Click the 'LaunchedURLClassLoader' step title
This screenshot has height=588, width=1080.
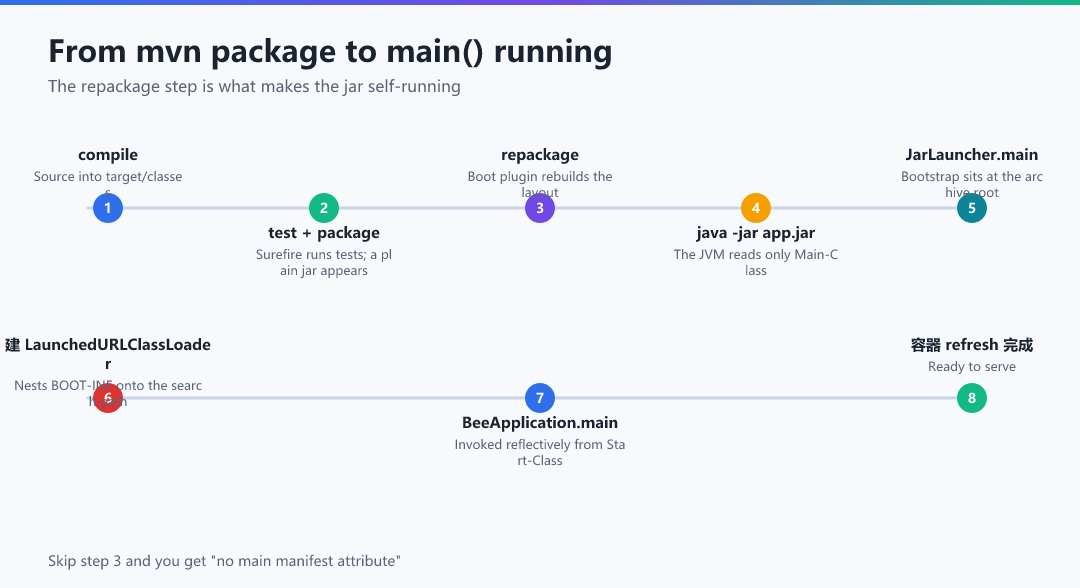pos(107,354)
